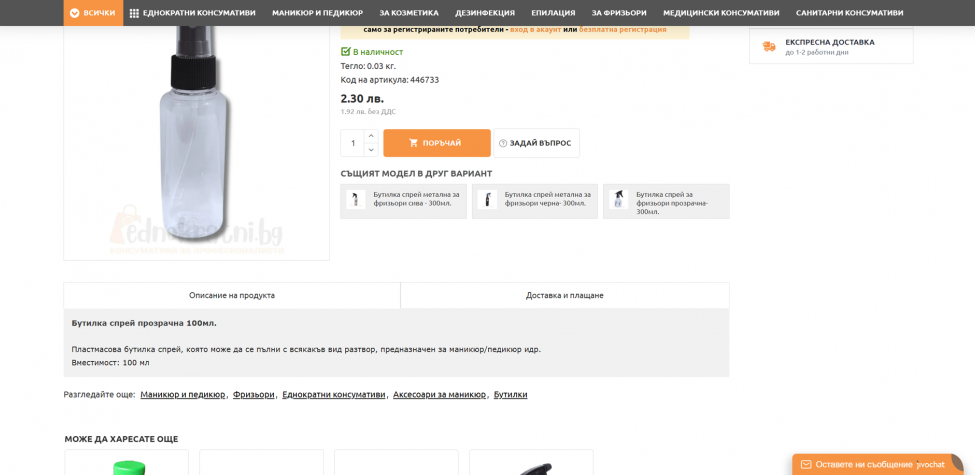The width and height of the screenshot is (975, 475).
Task: Open ЕДНОКРАТНИ КОНСУМАТИВИ menu
Action: pyautogui.click(x=200, y=13)
